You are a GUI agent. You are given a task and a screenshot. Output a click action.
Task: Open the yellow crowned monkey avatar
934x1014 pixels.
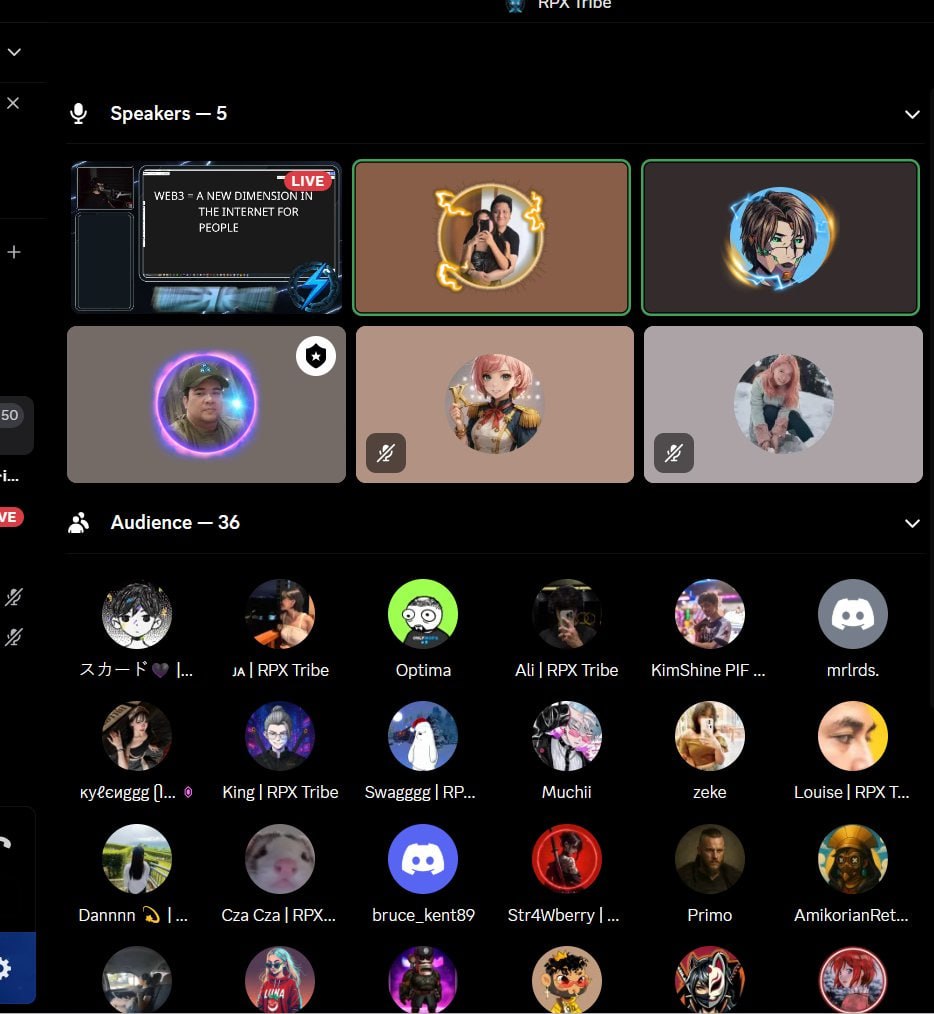[x=567, y=980]
